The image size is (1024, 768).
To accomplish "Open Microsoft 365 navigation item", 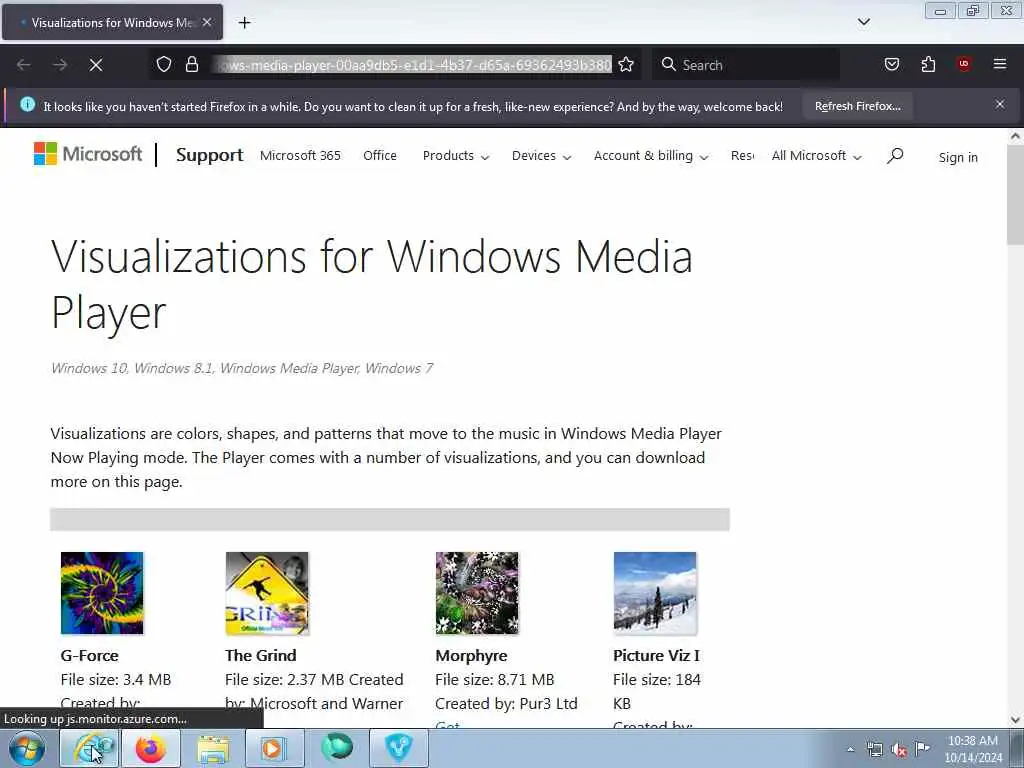I will click(x=300, y=155).
